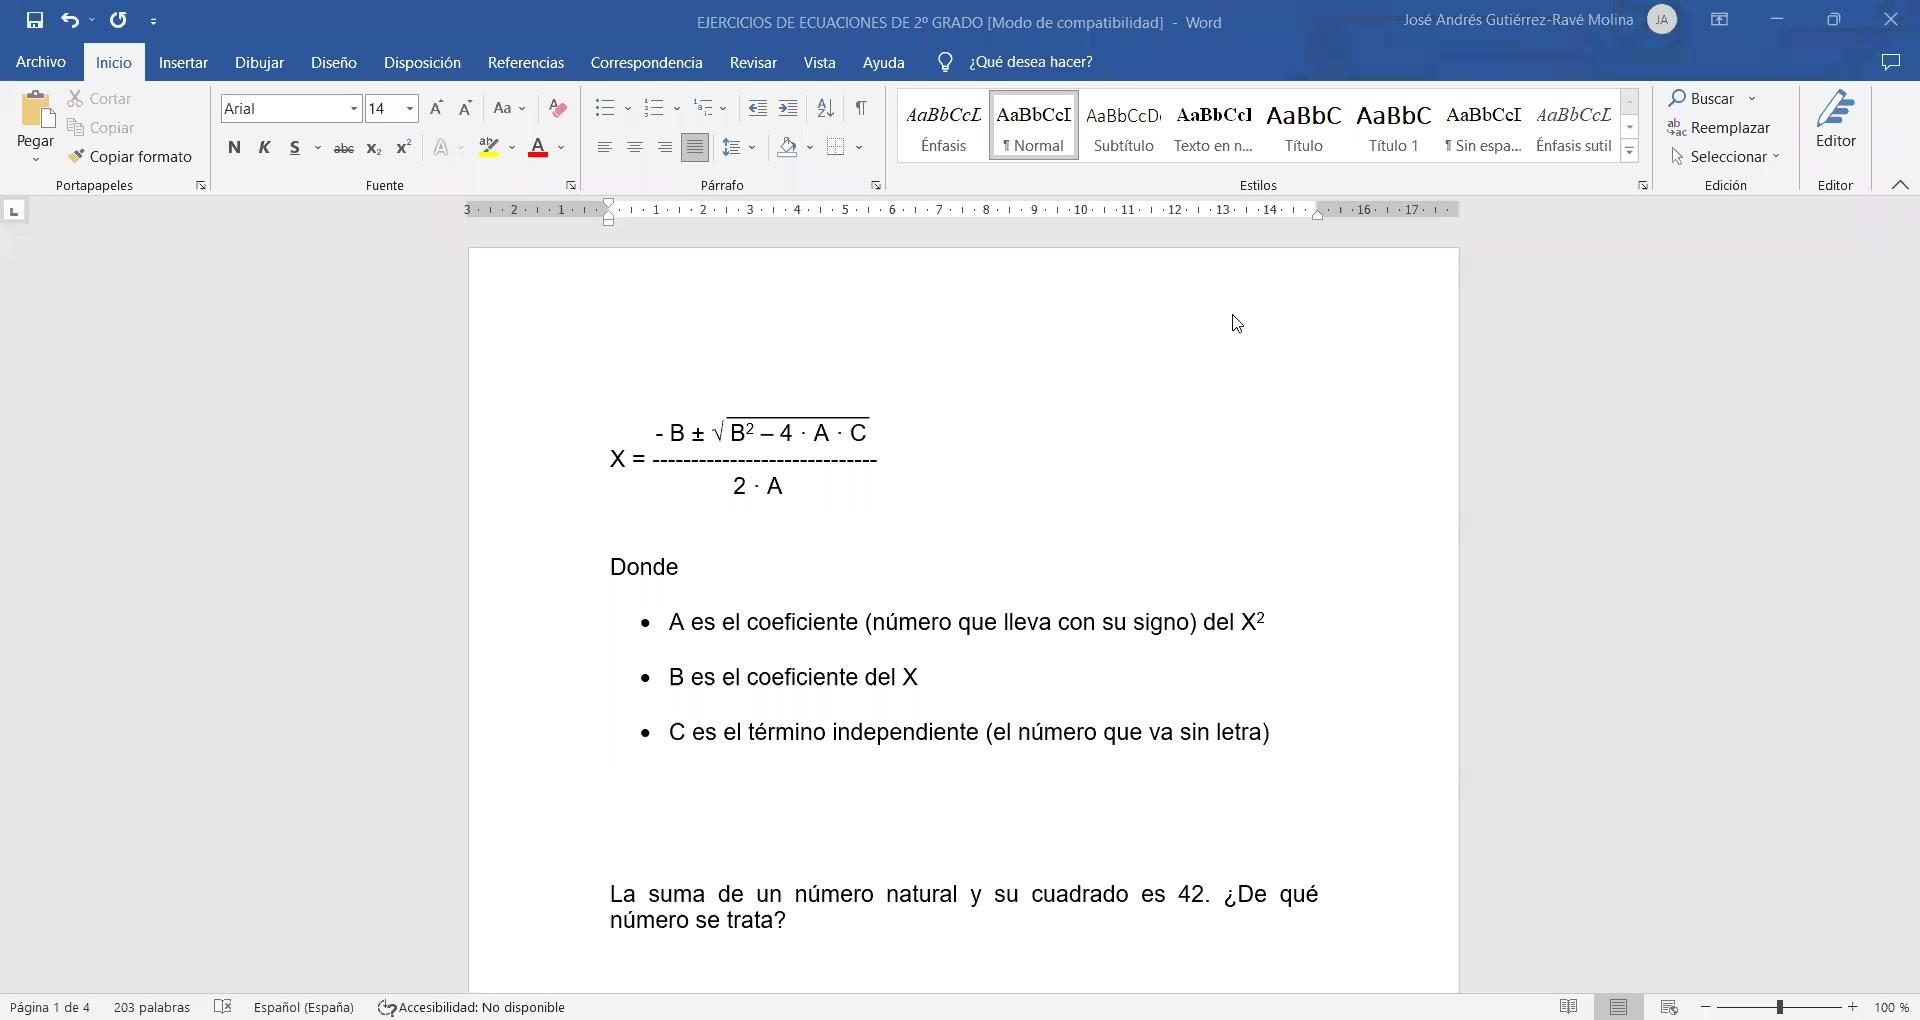Click the ¿Qué desea hacer? search field
Viewport: 1920px width, 1020px height.
pos(1030,62)
